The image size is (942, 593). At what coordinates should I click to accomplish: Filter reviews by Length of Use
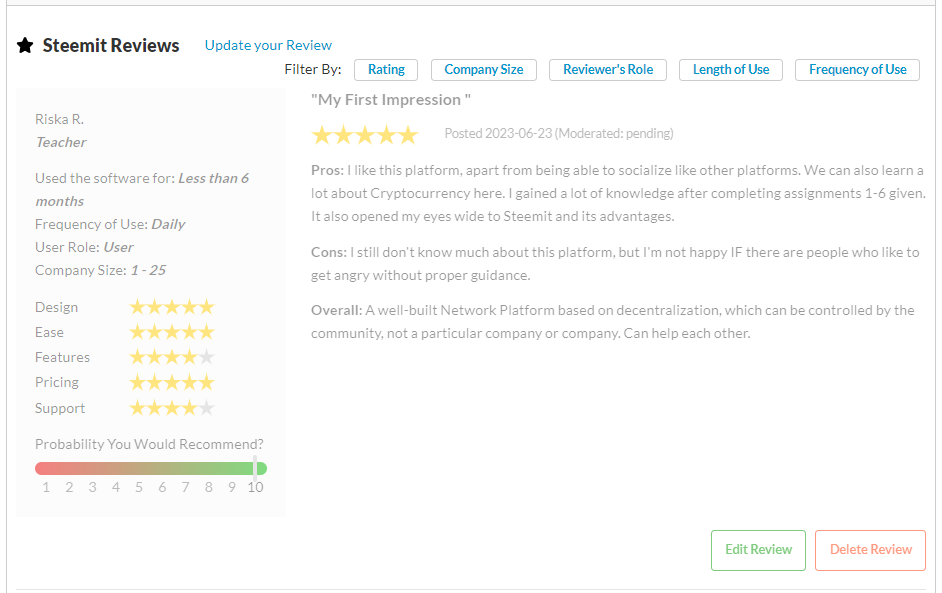pyautogui.click(x=731, y=70)
